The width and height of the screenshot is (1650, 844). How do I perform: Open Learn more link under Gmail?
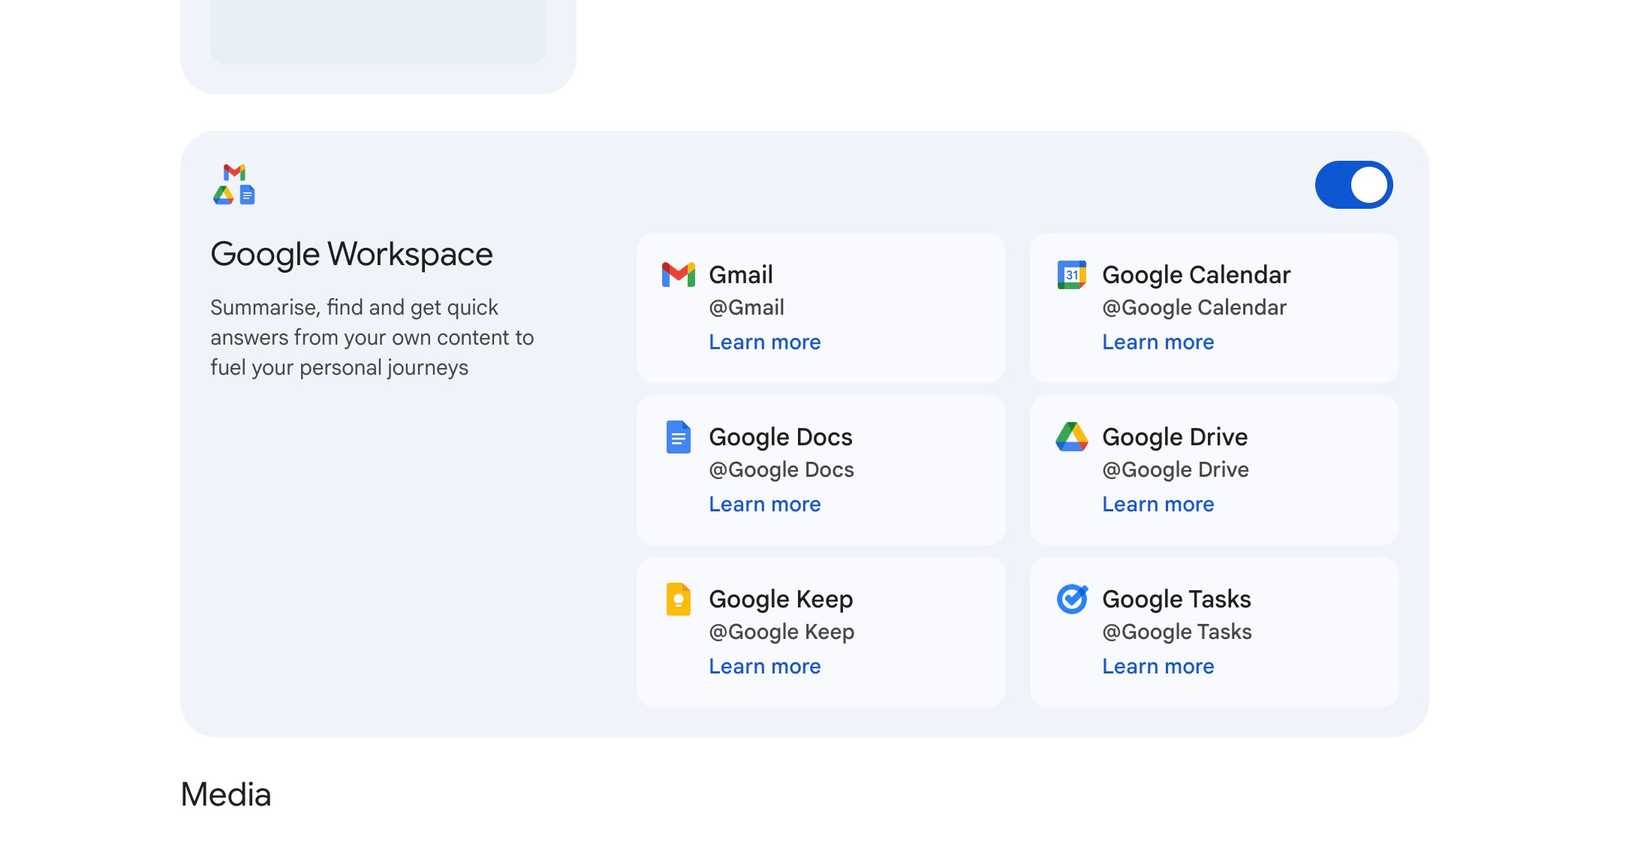[764, 342]
